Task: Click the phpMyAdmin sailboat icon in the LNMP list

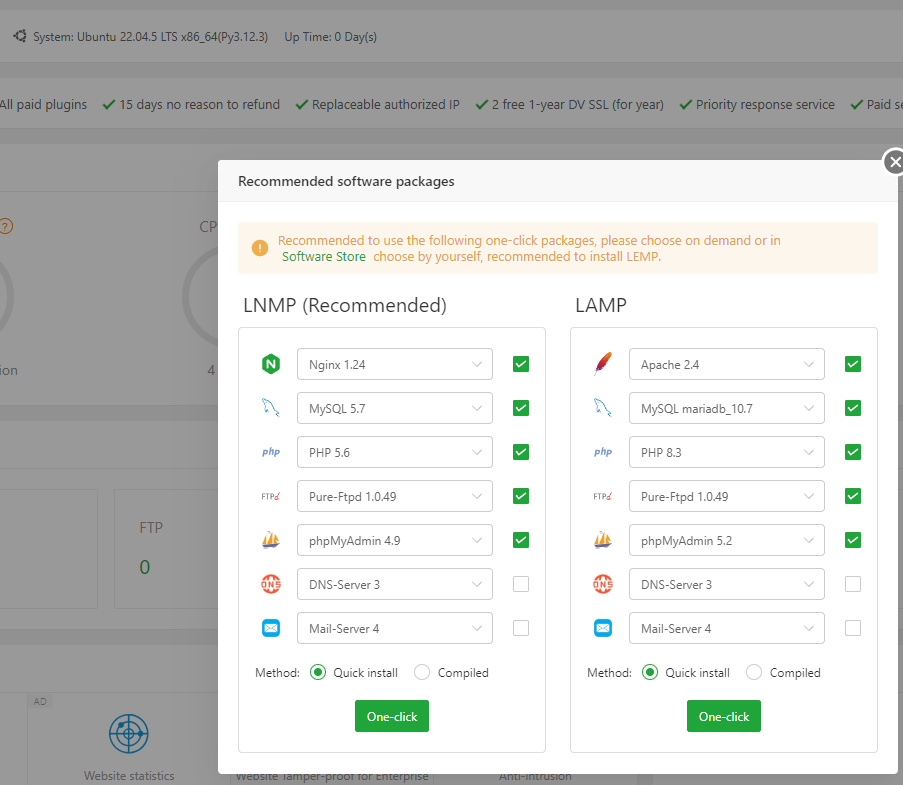Action: coord(270,541)
